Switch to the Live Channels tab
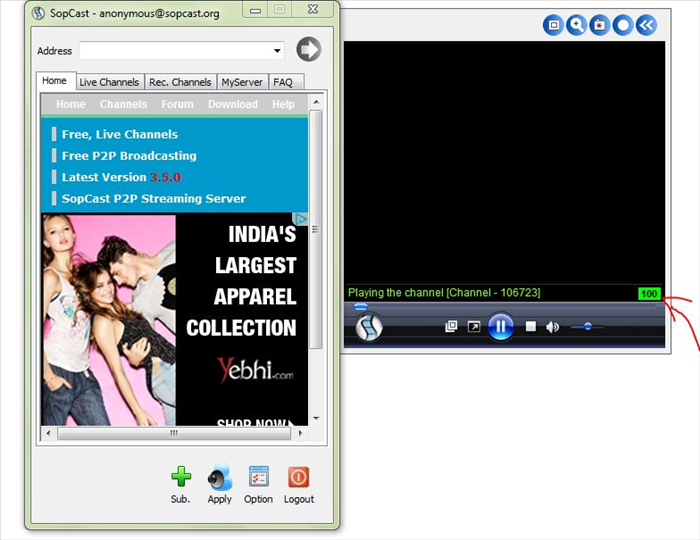Screen dimensions: 700x540 (109, 82)
